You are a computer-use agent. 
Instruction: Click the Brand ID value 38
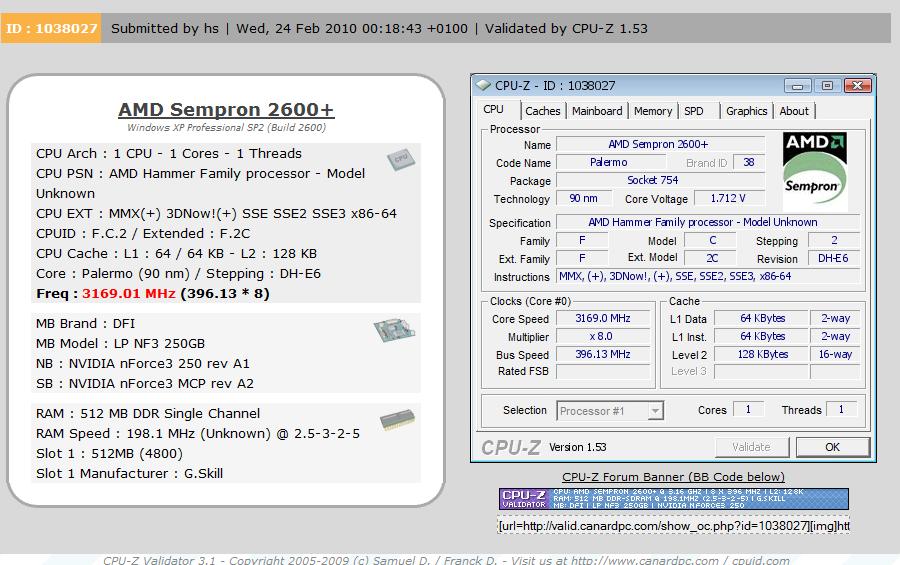click(x=748, y=162)
